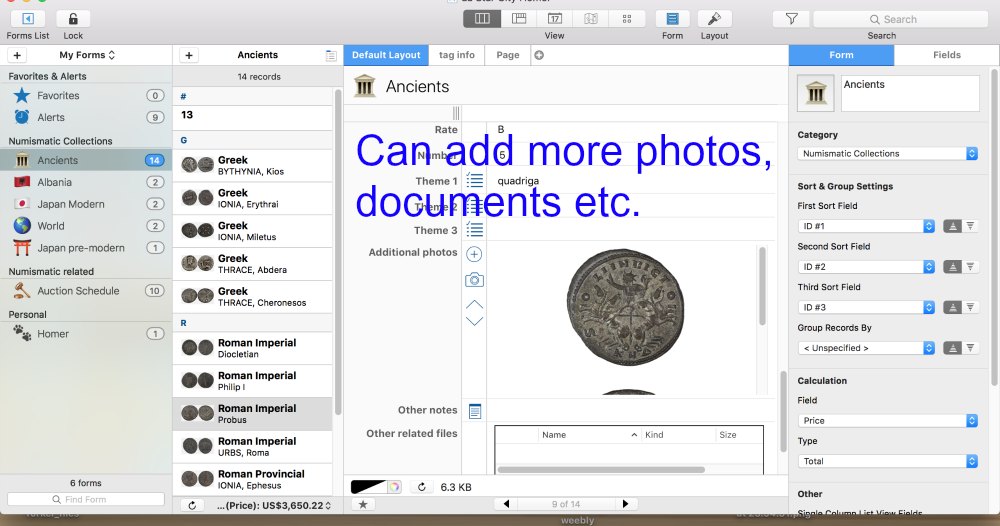The image size is (1000, 526).
Task: Switch to three-column view layout
Action: coord(482,19)
